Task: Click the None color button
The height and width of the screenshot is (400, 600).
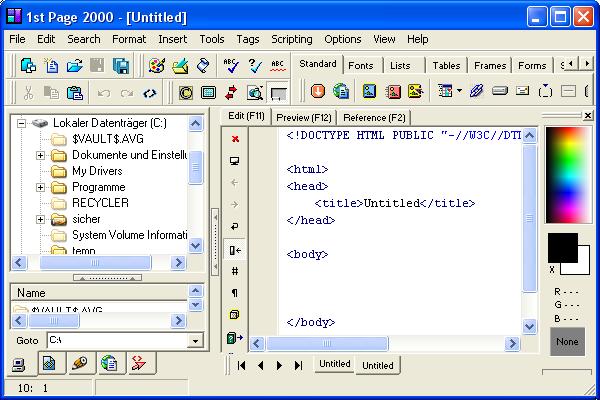Action: [x=567, y=341]
